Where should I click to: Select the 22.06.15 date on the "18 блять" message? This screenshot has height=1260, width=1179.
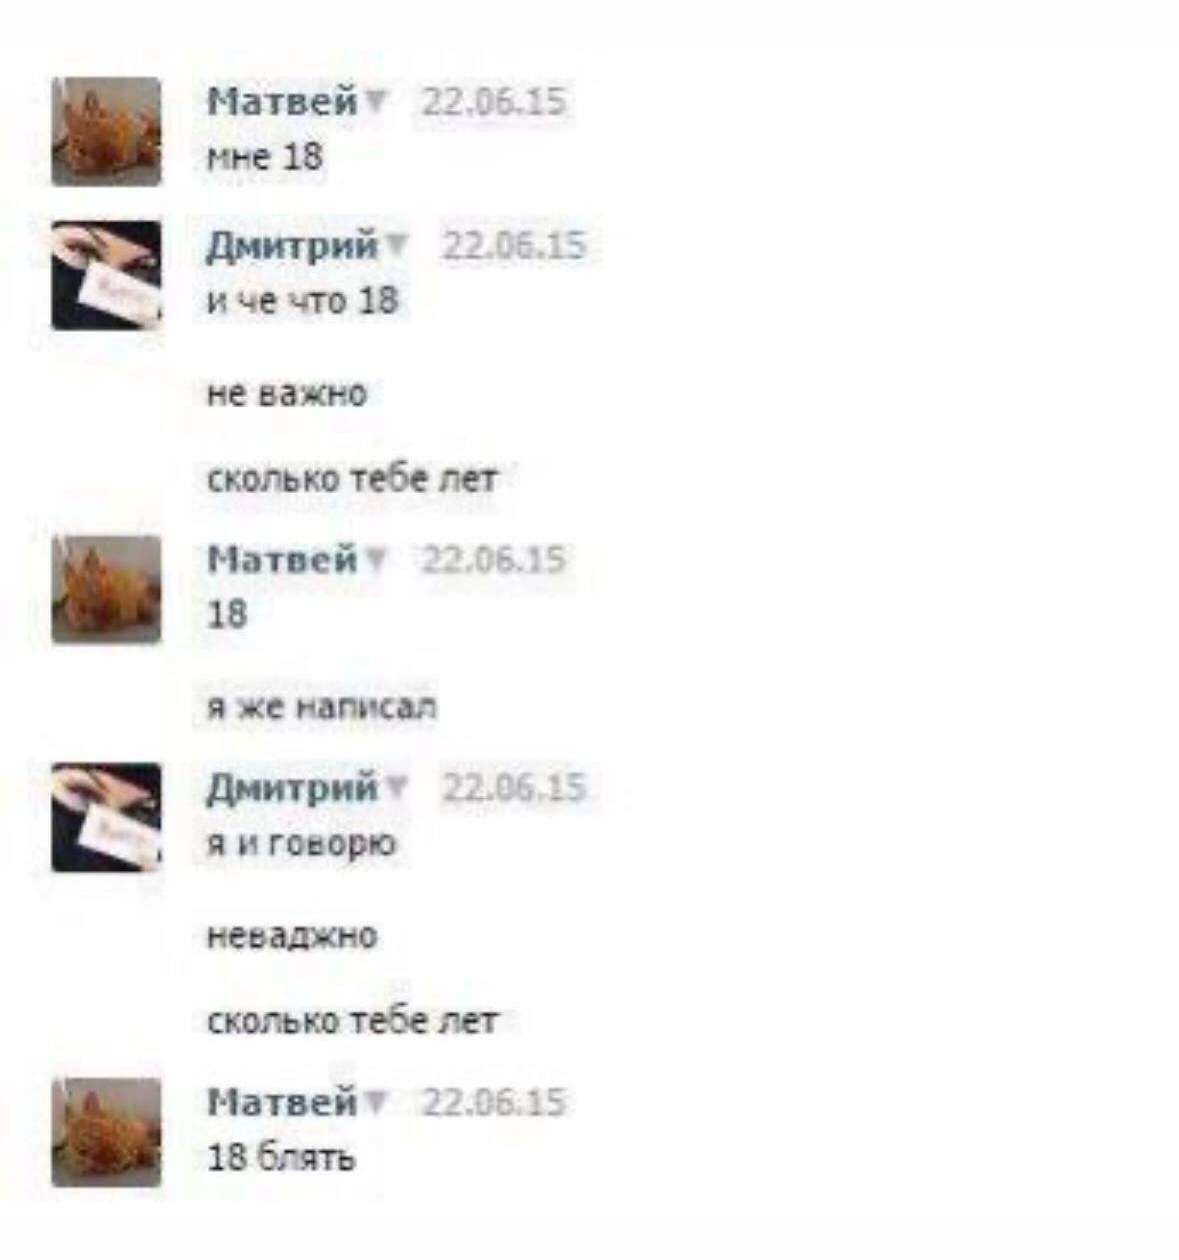(494, 1103)
